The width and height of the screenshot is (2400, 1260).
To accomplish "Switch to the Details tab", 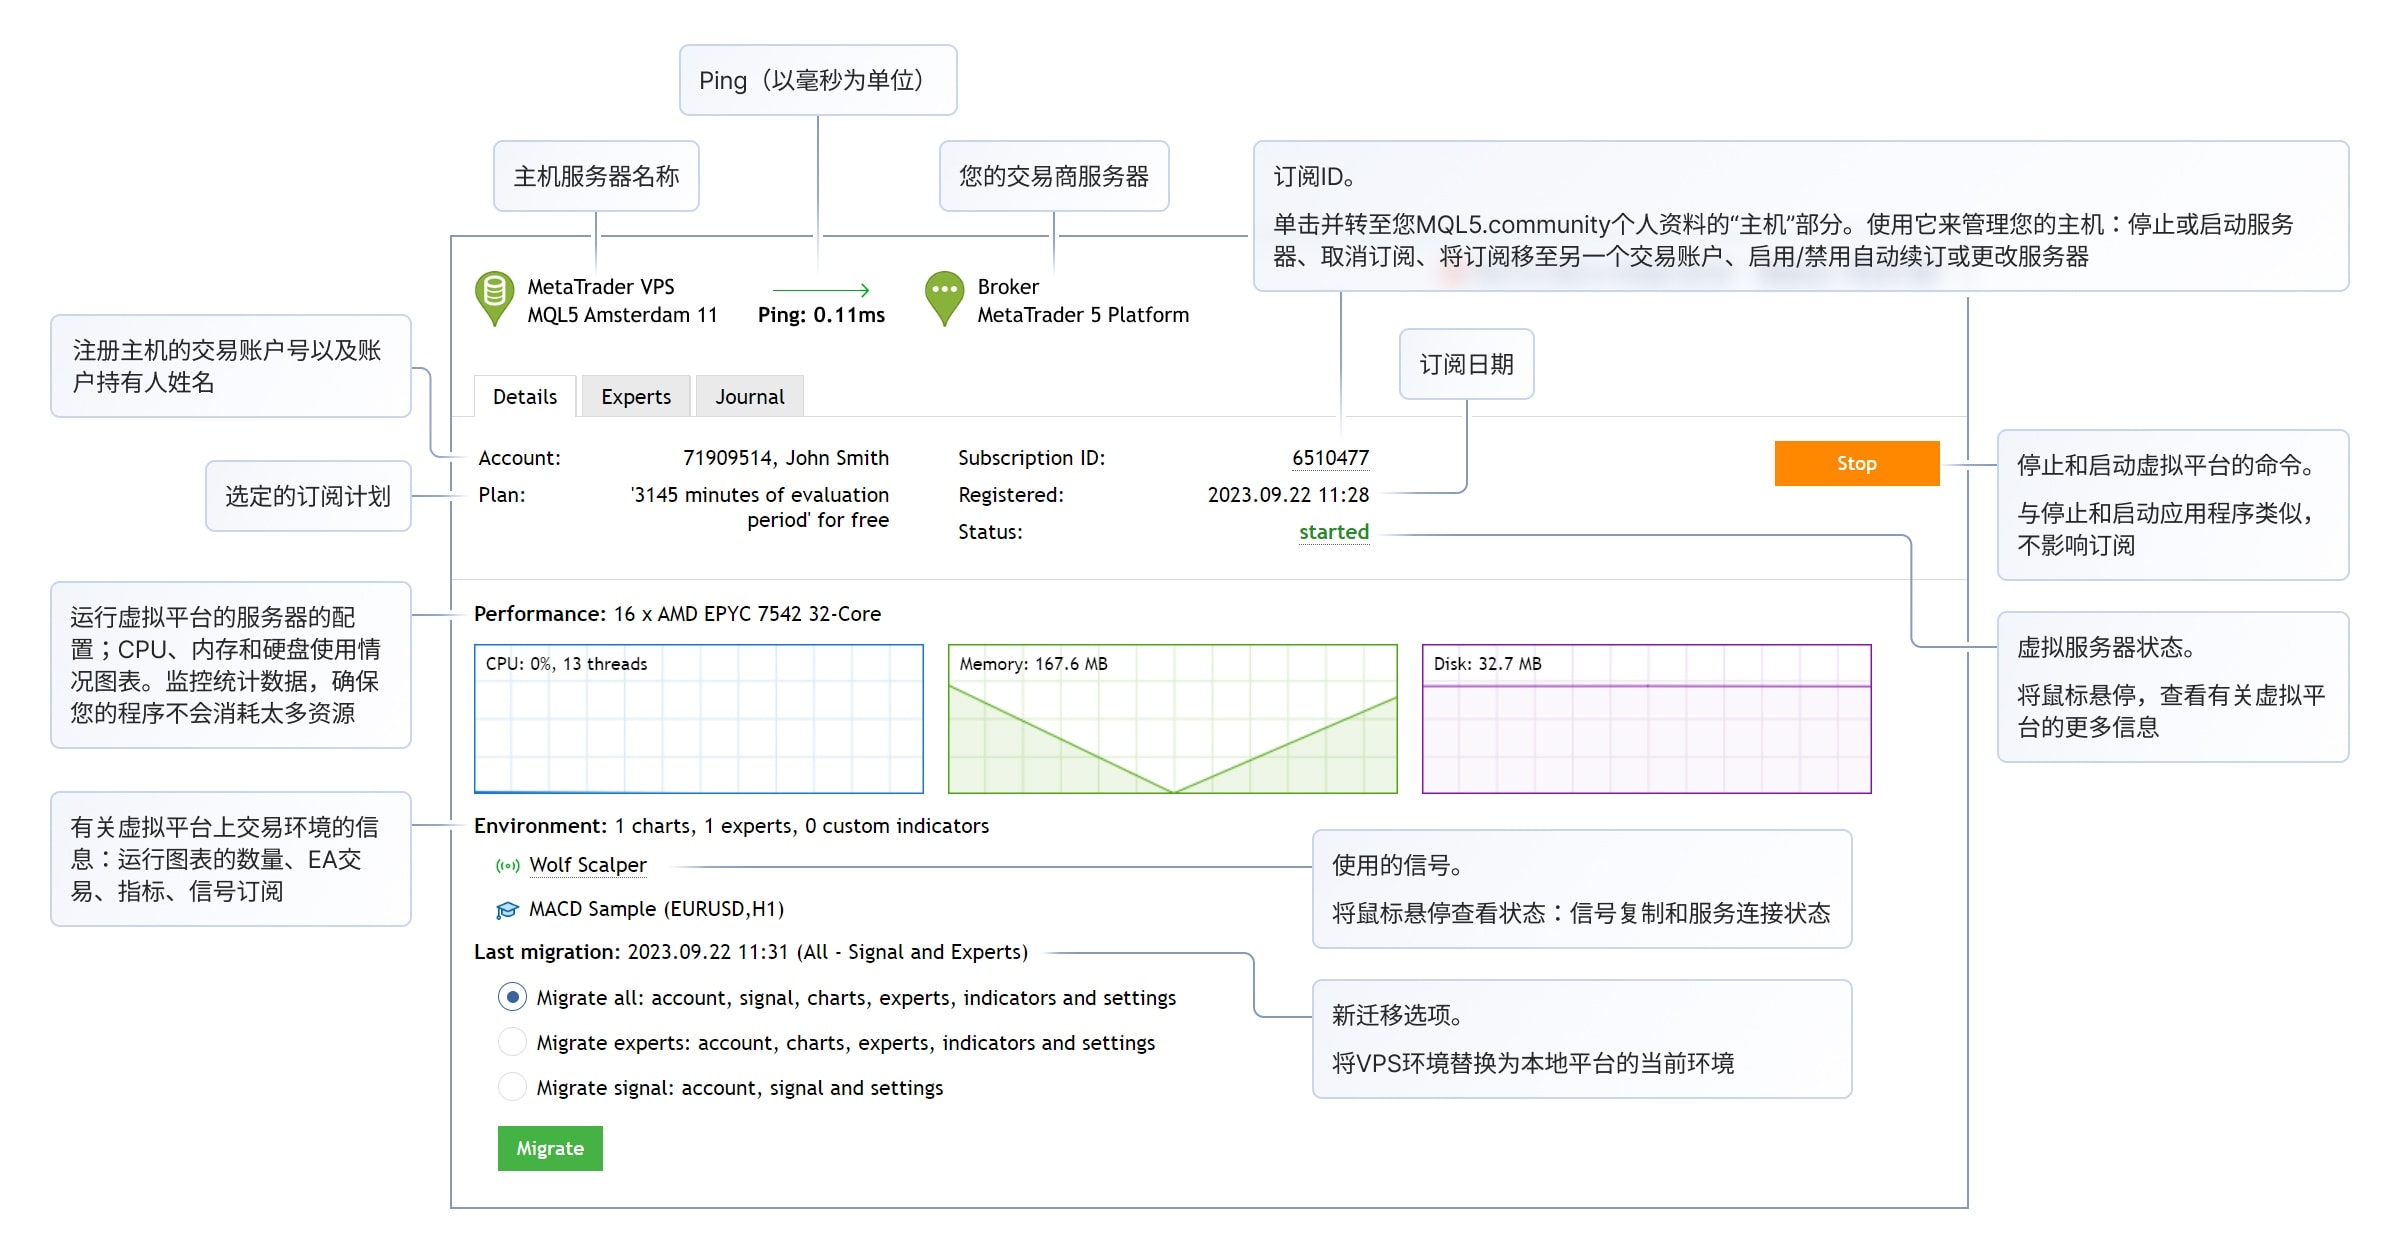I will 524,396.
